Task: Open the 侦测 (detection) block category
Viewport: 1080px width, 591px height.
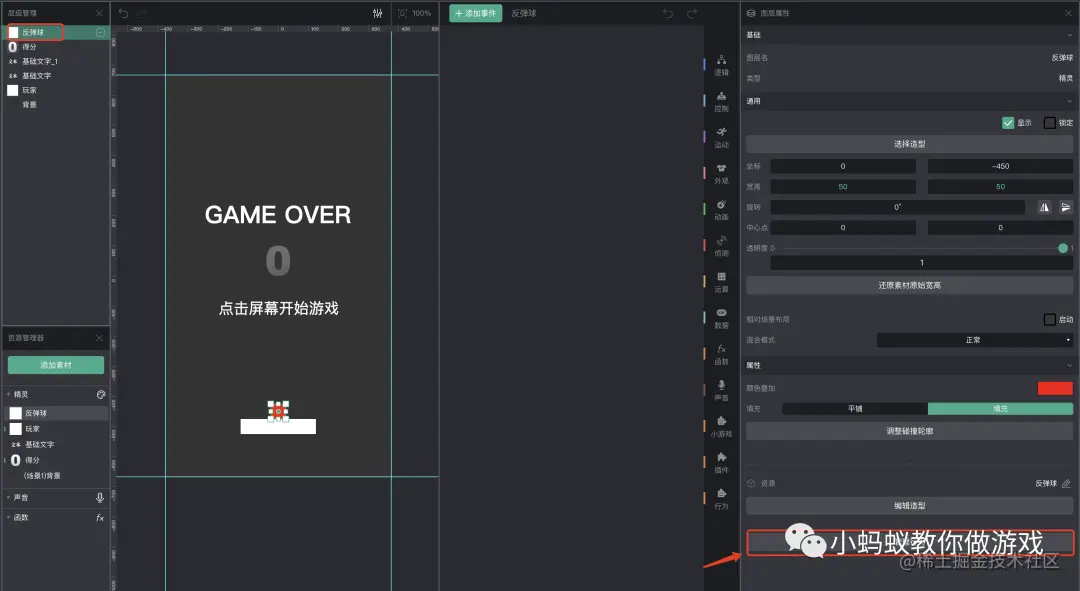Action: [721, 246]
